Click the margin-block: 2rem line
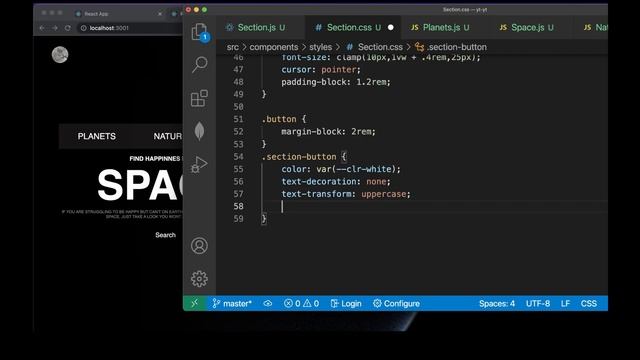Image resolution: width=640 pixels, height=360 pixels. tap(328, 131)
